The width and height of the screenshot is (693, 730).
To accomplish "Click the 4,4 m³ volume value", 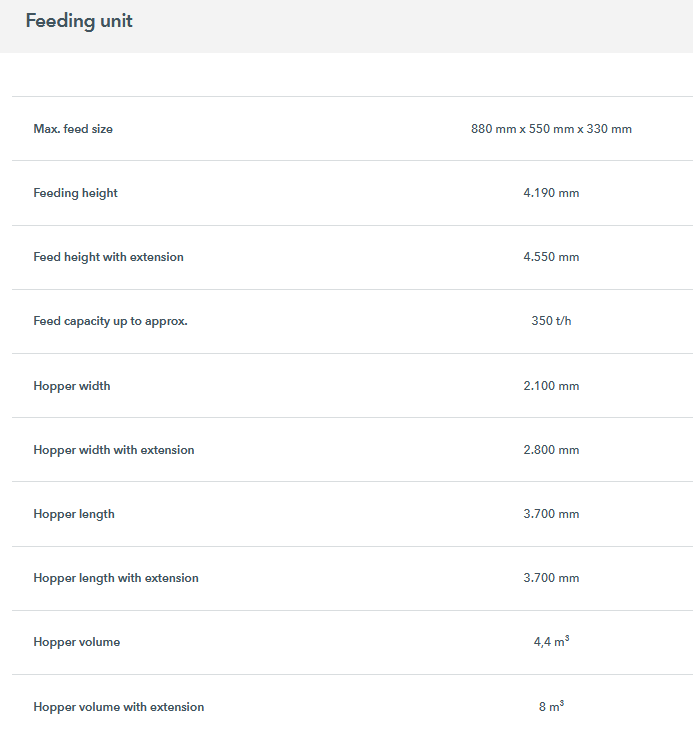I will (x=551, y=642).
